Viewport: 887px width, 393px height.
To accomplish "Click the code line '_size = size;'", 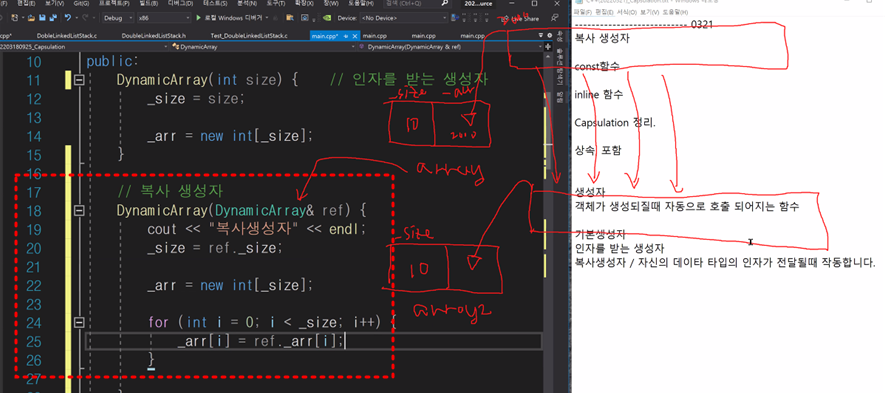I will (x=196, y=99).
